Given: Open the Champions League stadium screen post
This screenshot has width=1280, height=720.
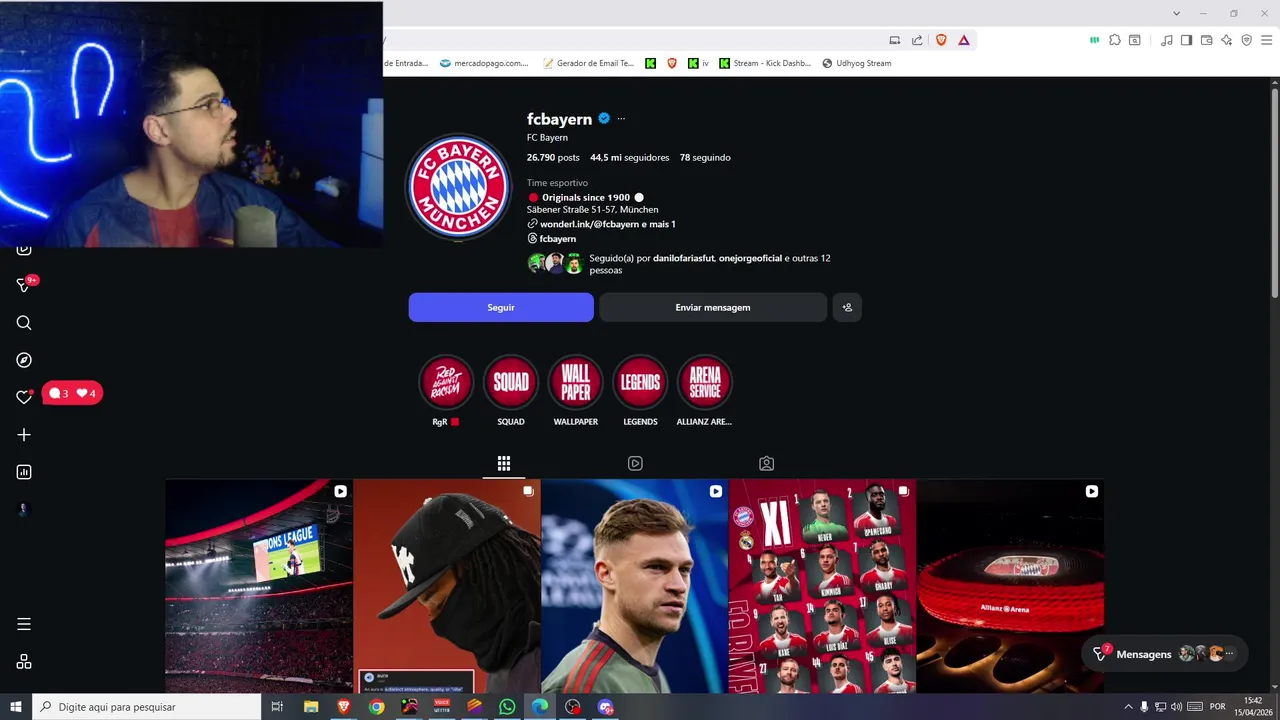Looking at the screenshot, I should pos(259,587).
